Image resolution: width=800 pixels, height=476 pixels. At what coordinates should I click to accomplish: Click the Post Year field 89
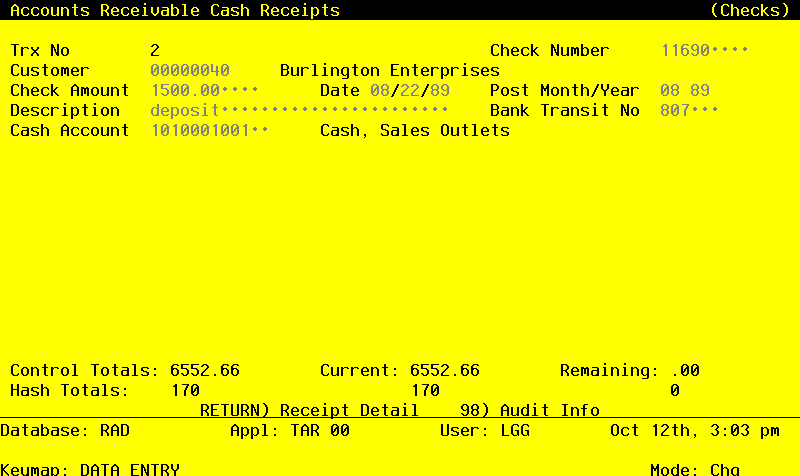click(700, 90)
